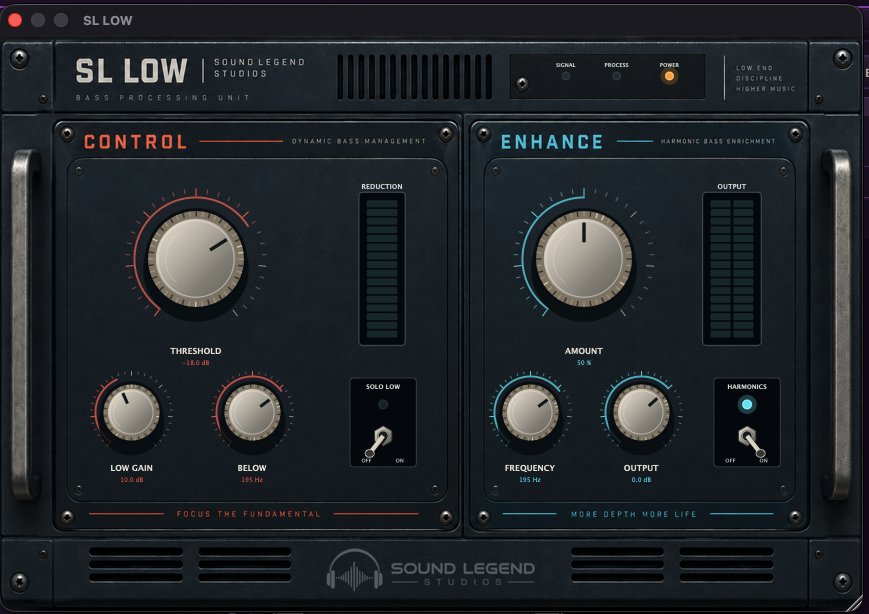Click the LOW GAIN label
Image resolution: width=869 pixels, height=614 pixels.
(x=131, y=468)
